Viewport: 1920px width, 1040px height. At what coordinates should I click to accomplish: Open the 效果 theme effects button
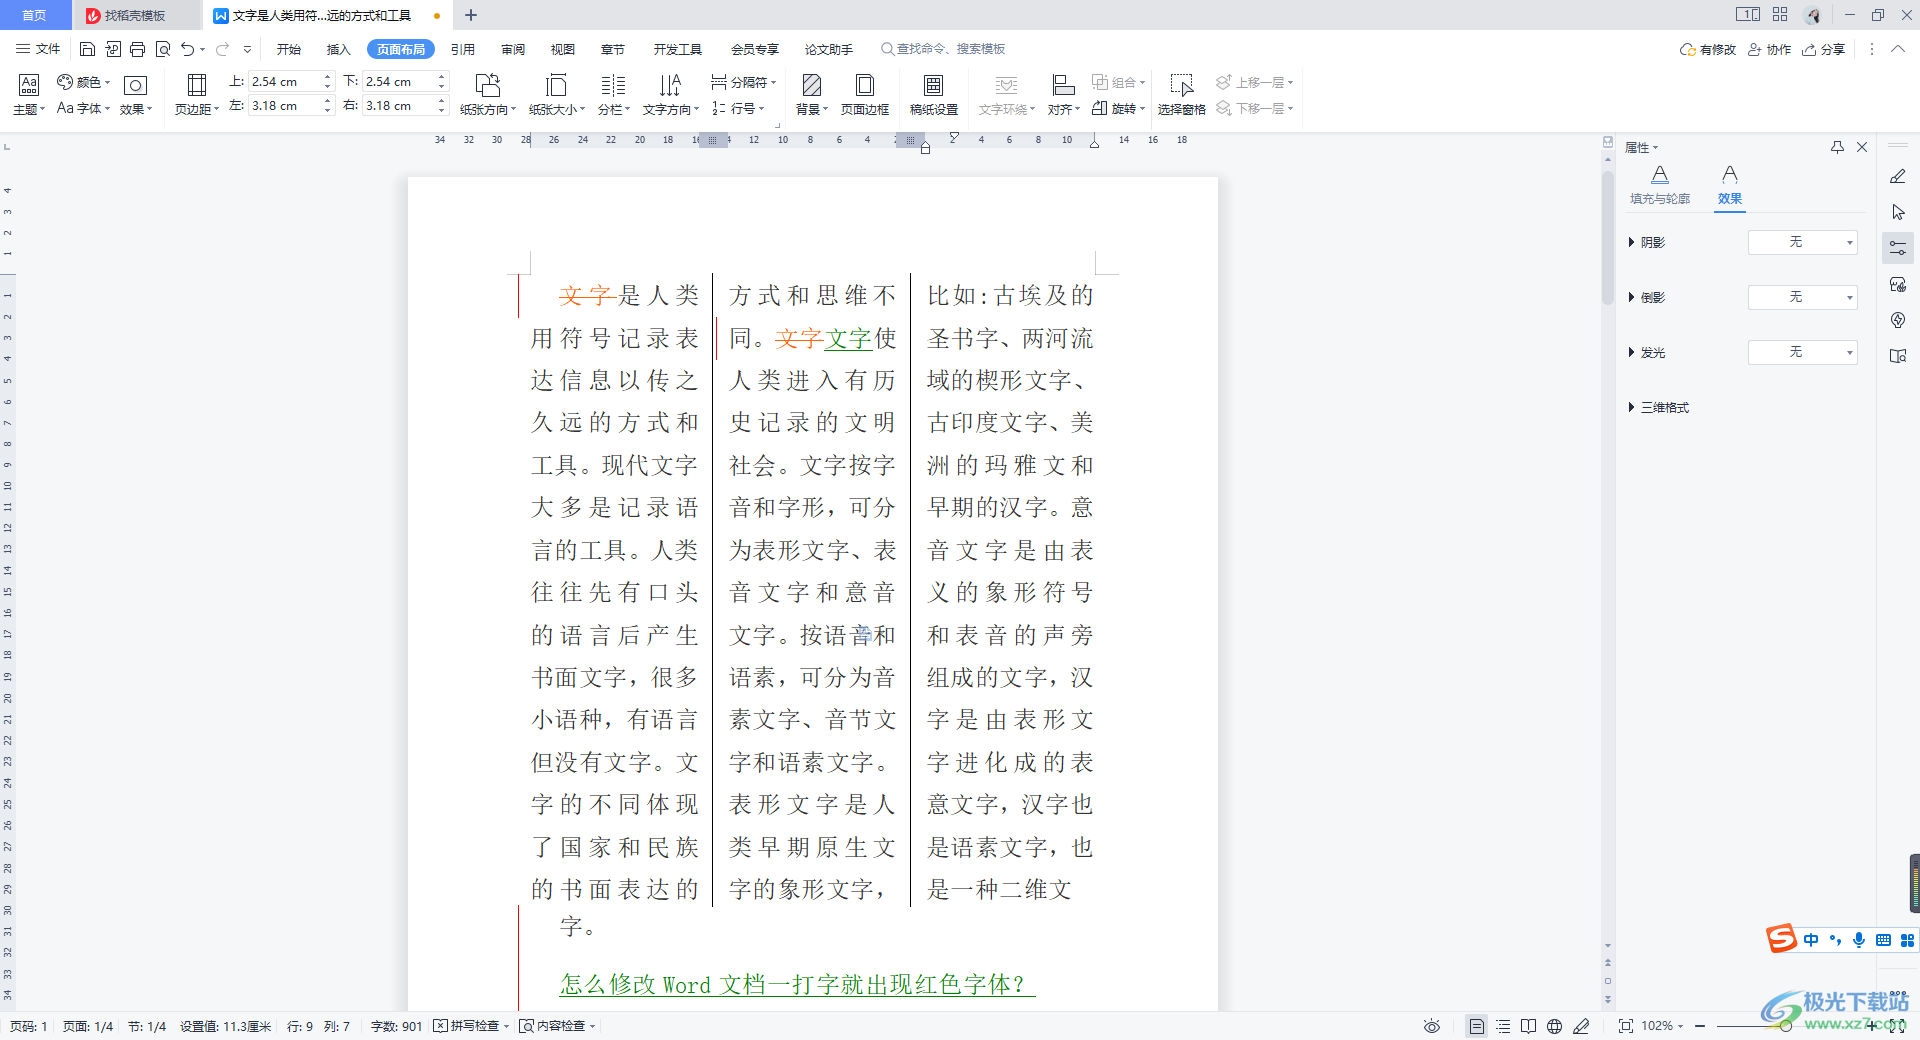(x=136, y=95)
